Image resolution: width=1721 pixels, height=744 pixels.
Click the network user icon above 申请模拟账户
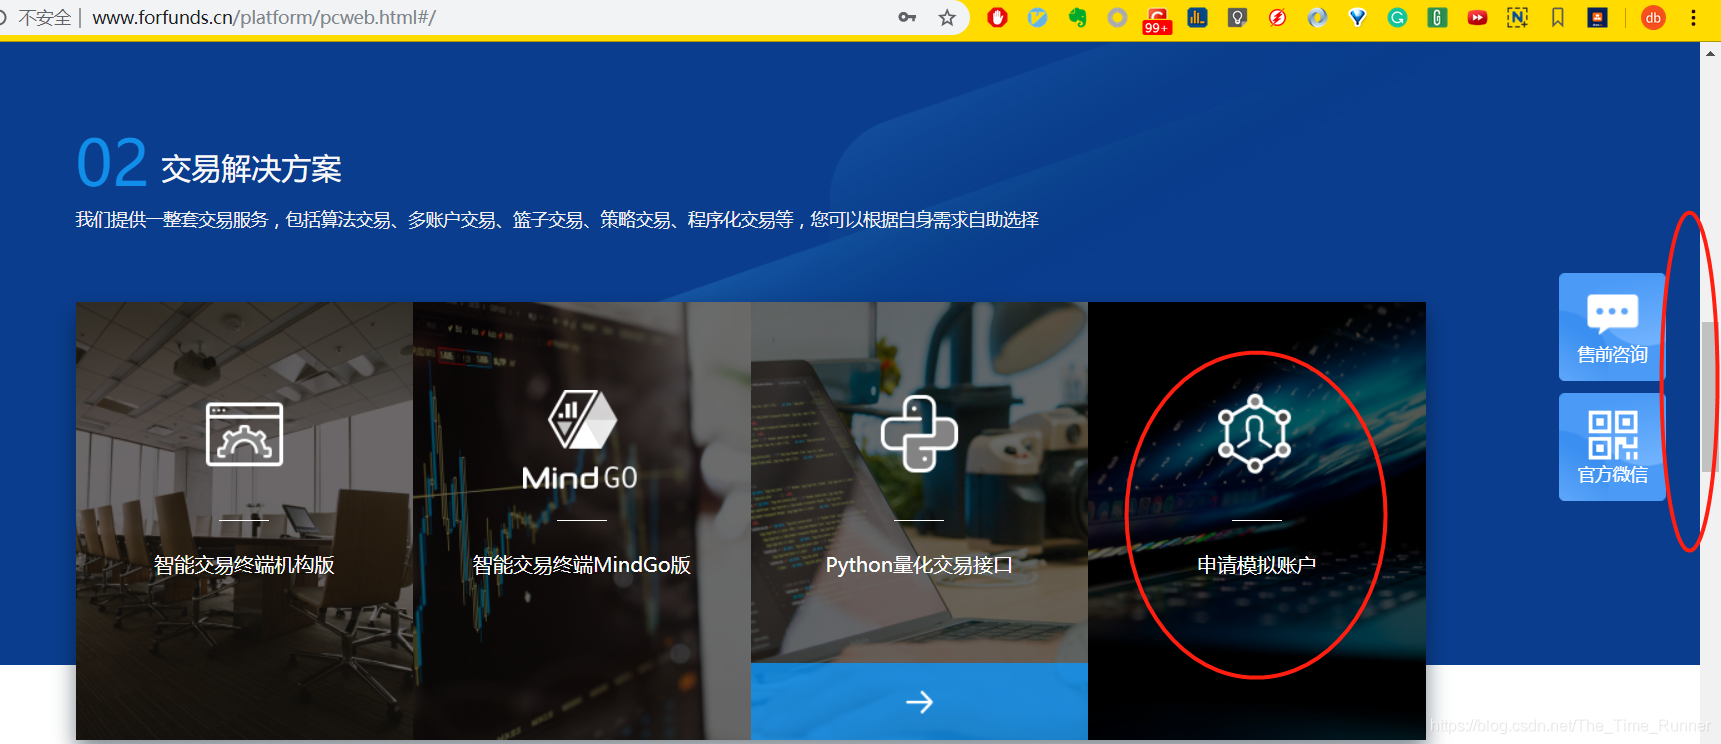coord(1255,434)
